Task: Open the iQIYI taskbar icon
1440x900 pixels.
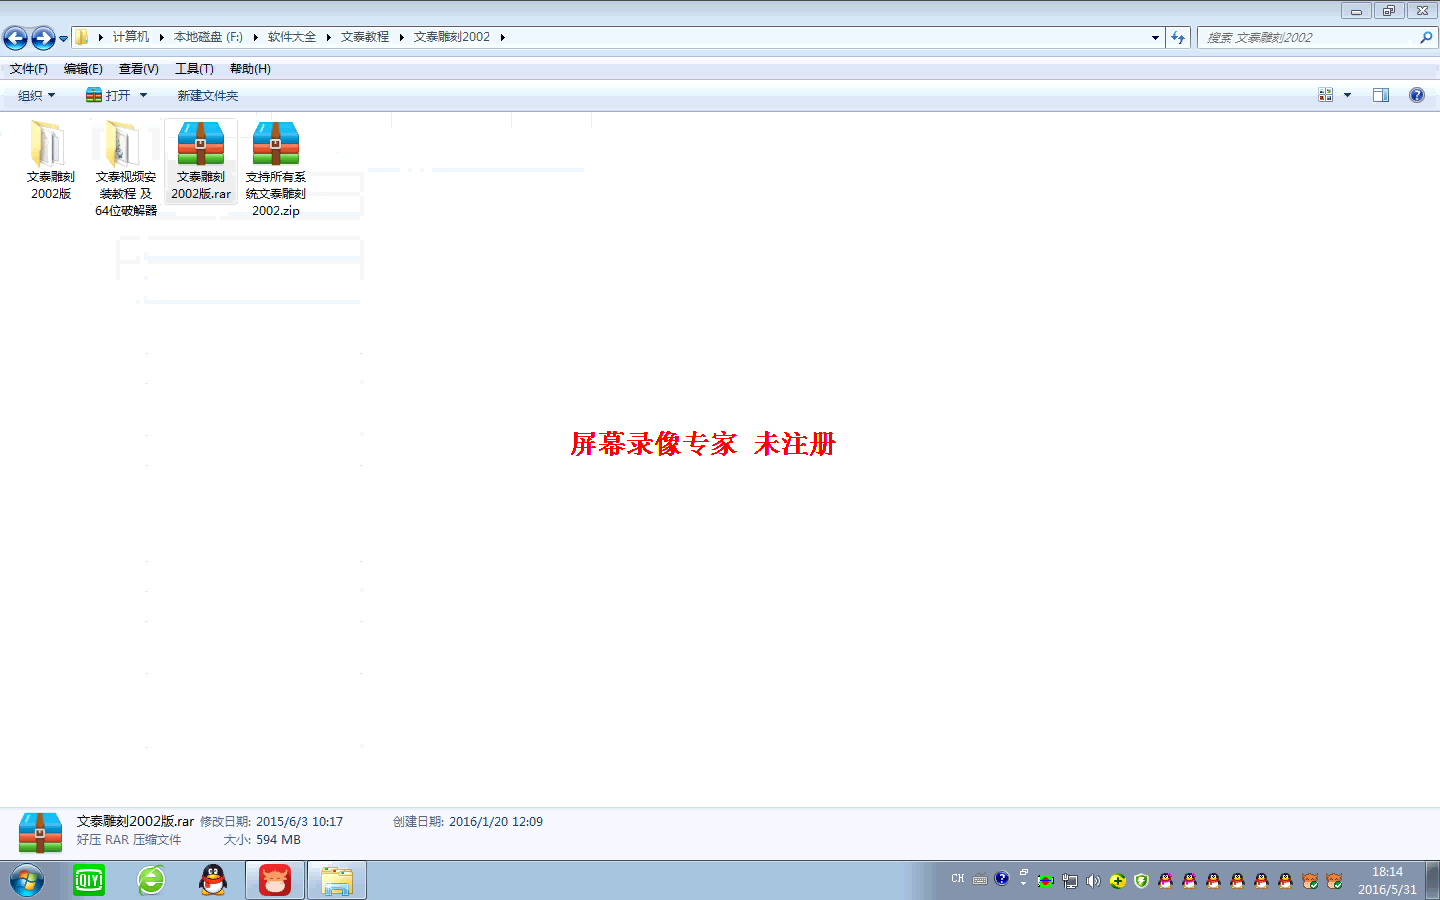Action: tap(89, 880)
